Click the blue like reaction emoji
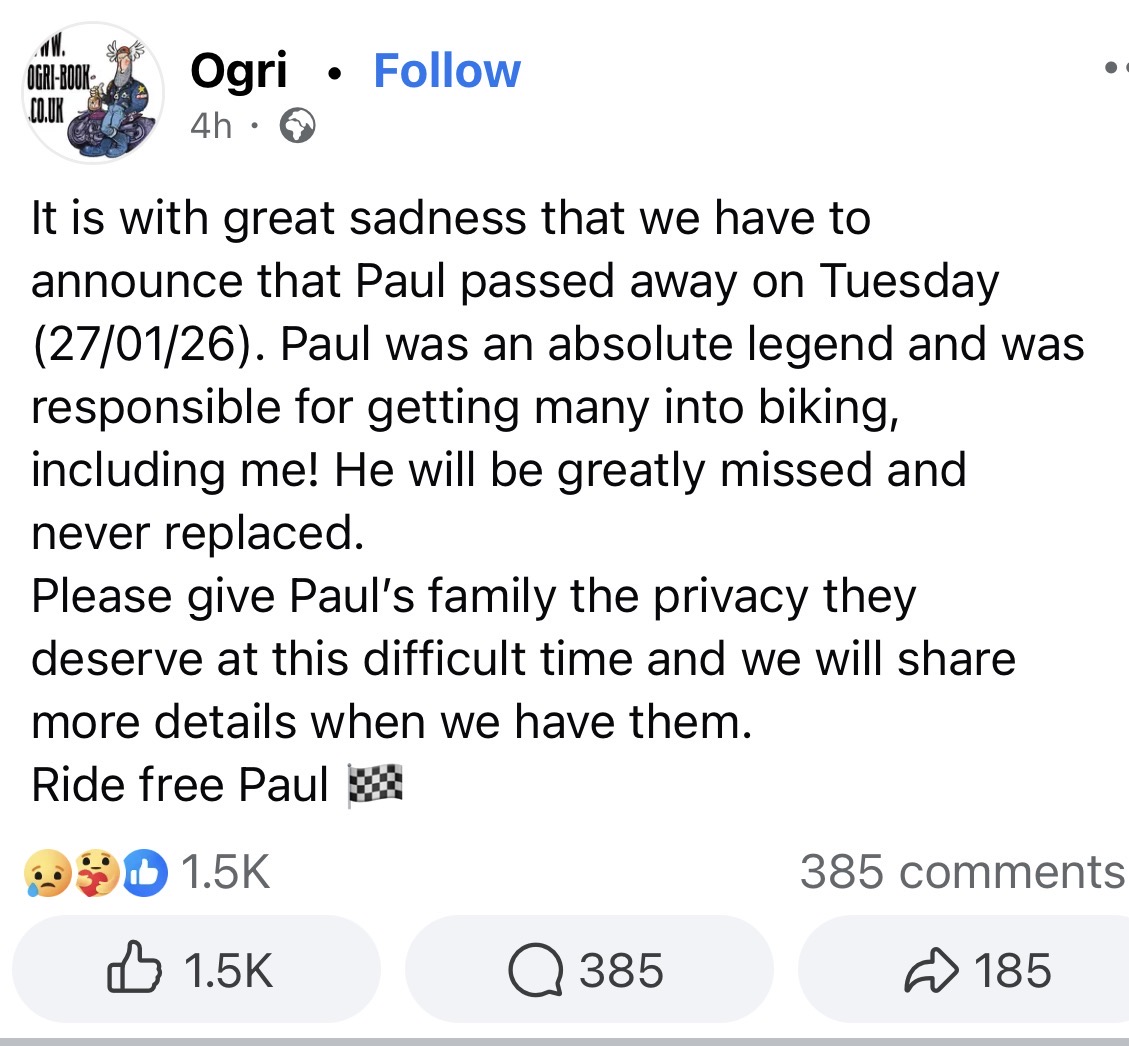Image resolution: width=1129 pixels, height=1046 pixels. tap(146, 872)
